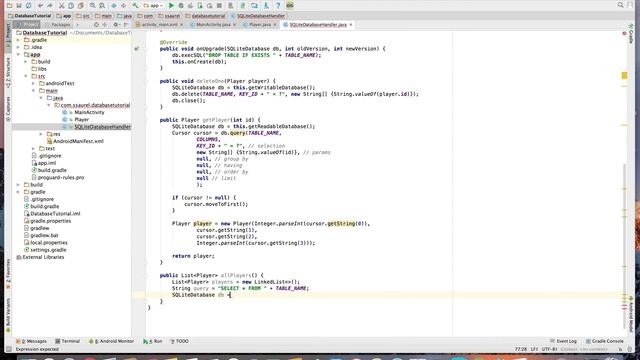
Task: Expand the External Libraries node
Action: click(x=40, y=257)
